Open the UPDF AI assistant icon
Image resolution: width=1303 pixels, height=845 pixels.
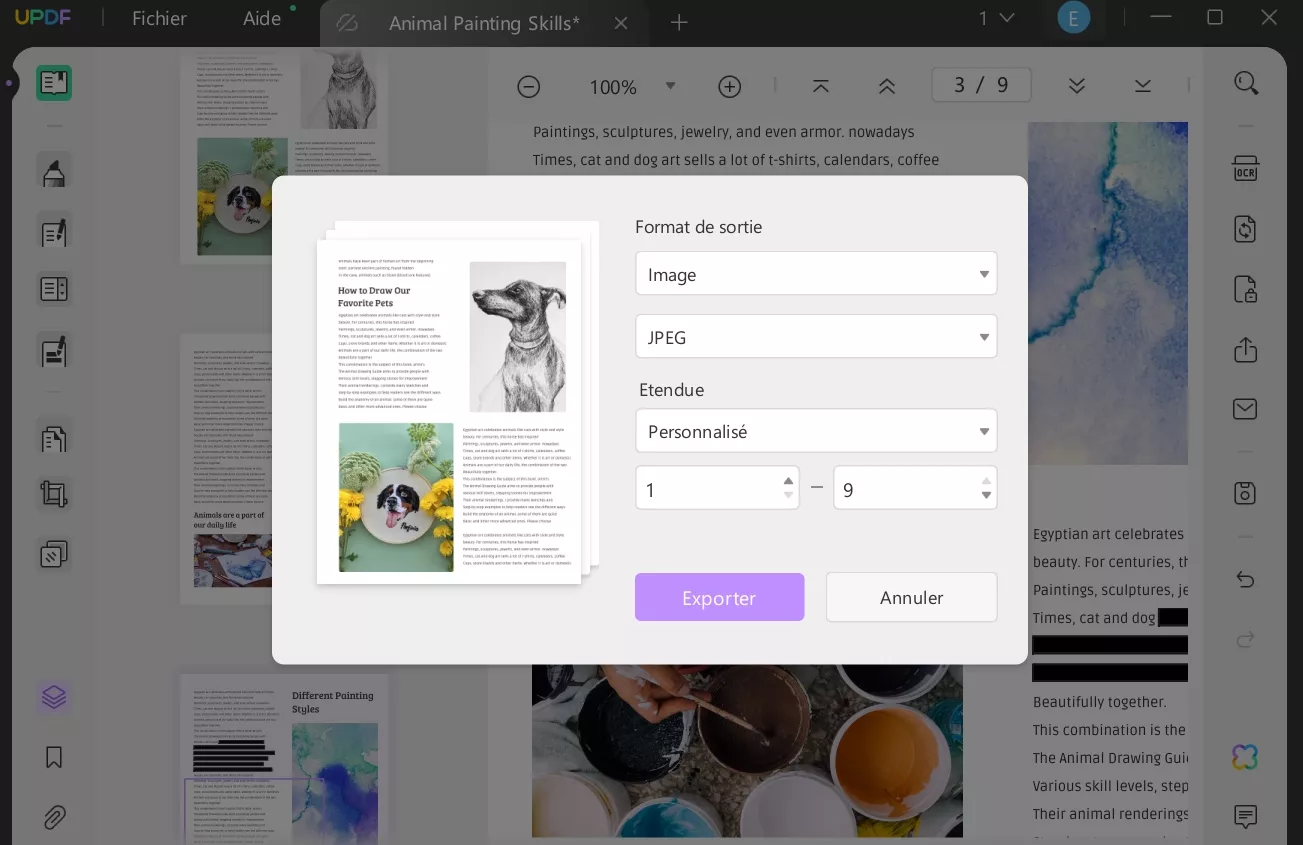click(1245, 757)
